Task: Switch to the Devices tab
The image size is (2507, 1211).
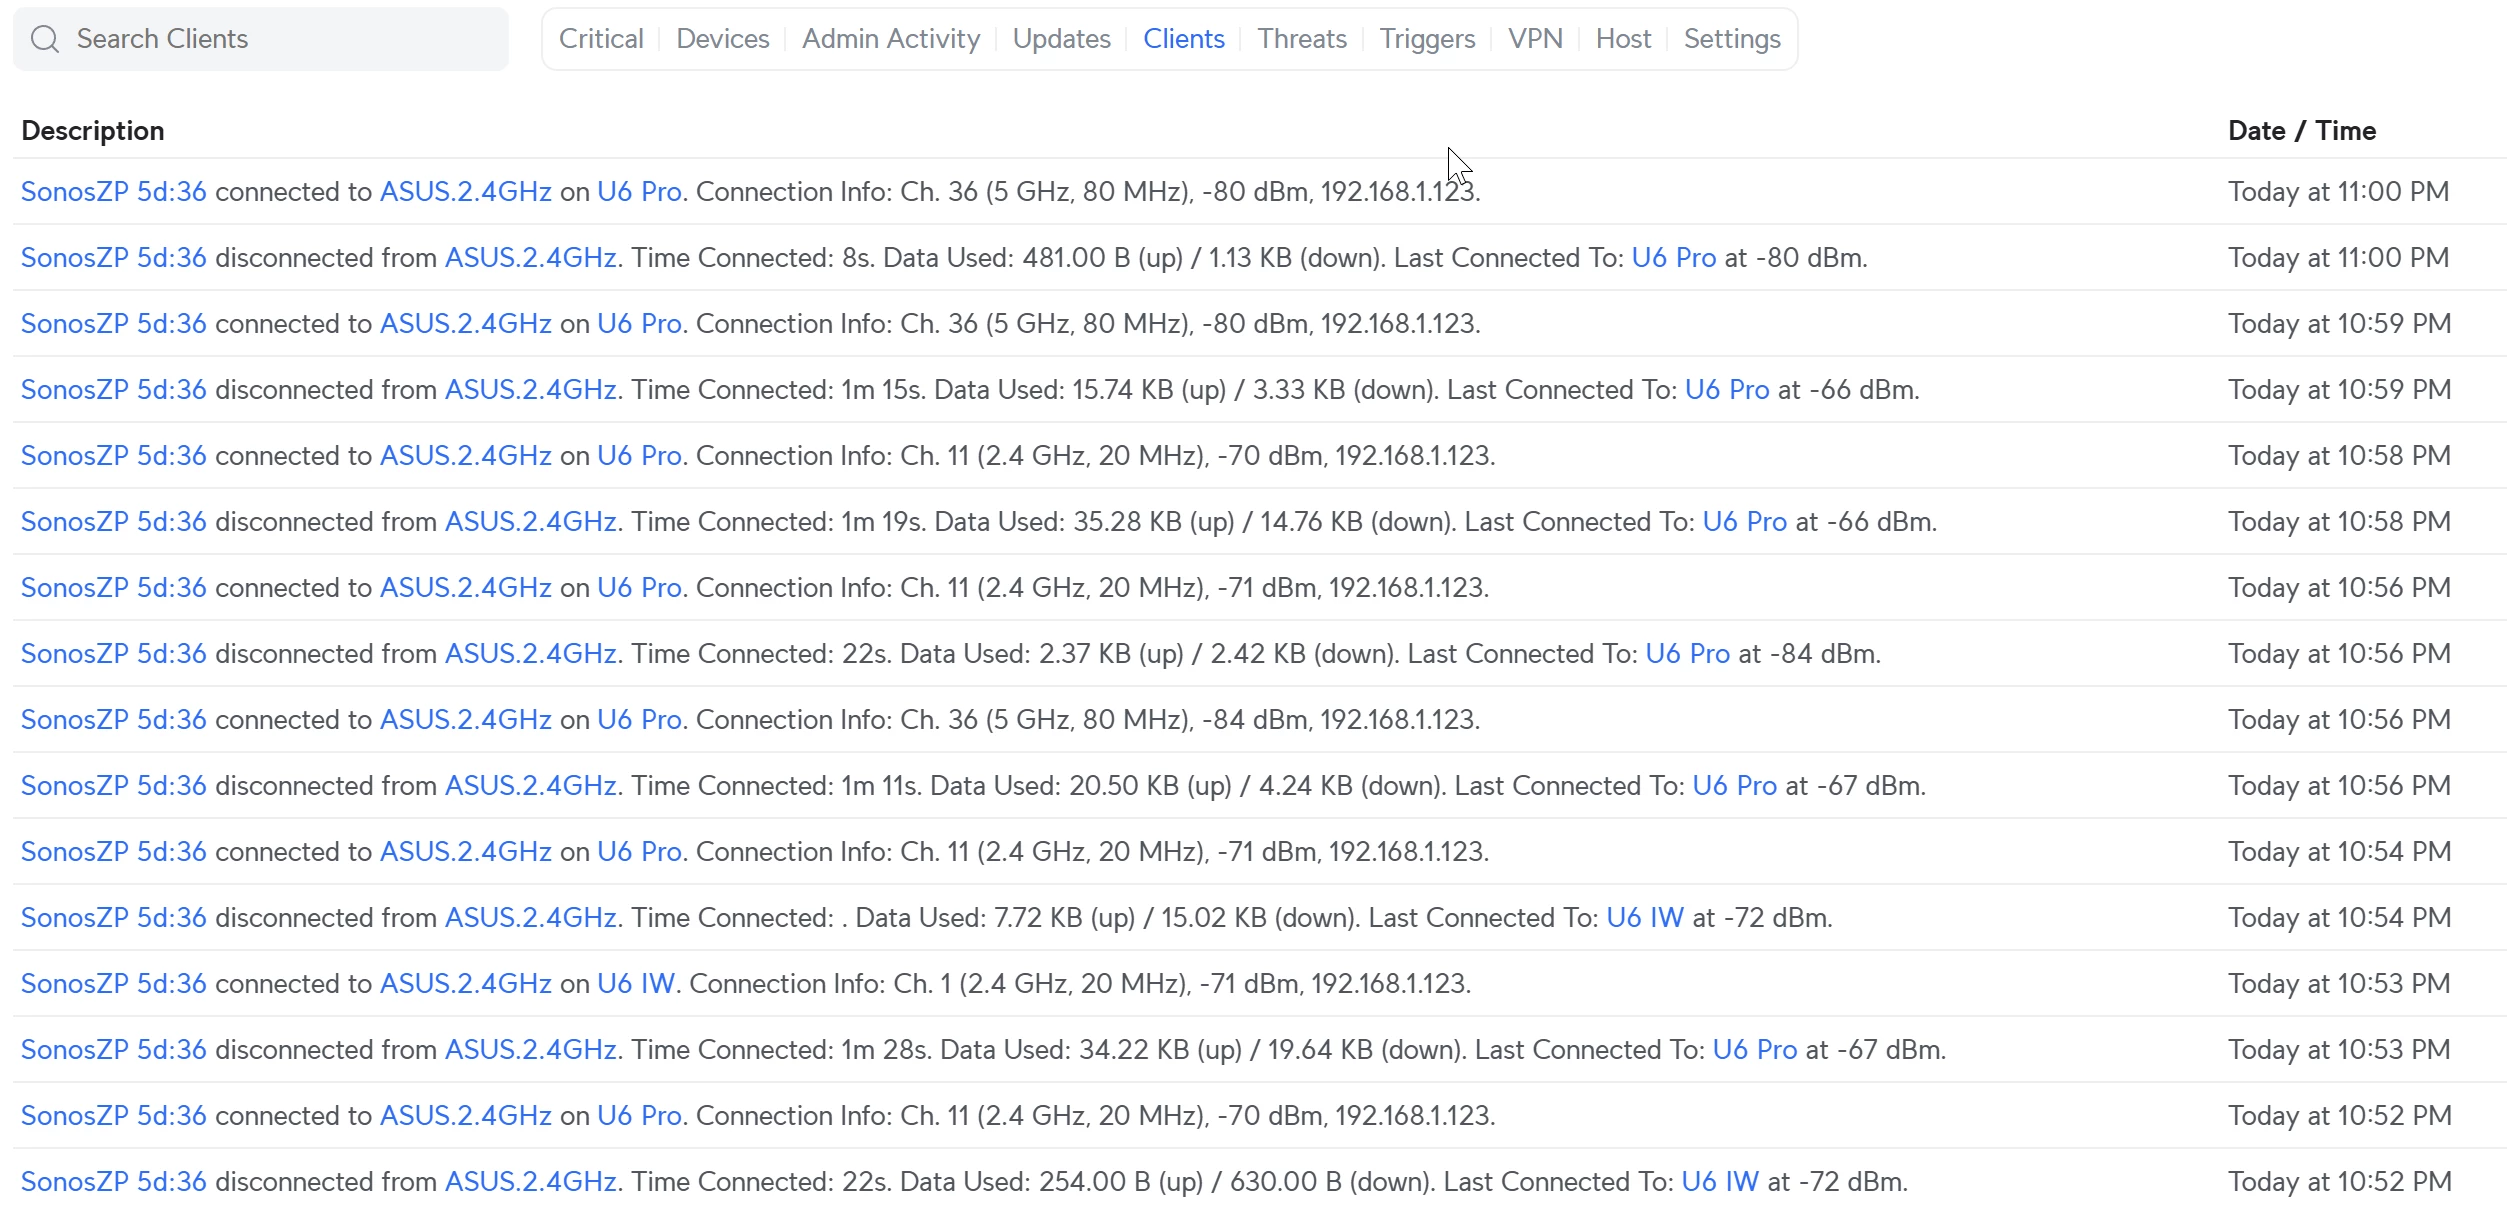Action: [x=723, y=39]
